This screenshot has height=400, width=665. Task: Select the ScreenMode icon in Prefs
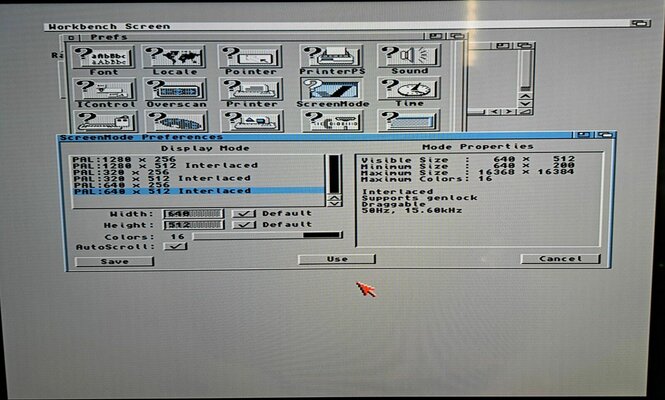click(x=332, y=89)
